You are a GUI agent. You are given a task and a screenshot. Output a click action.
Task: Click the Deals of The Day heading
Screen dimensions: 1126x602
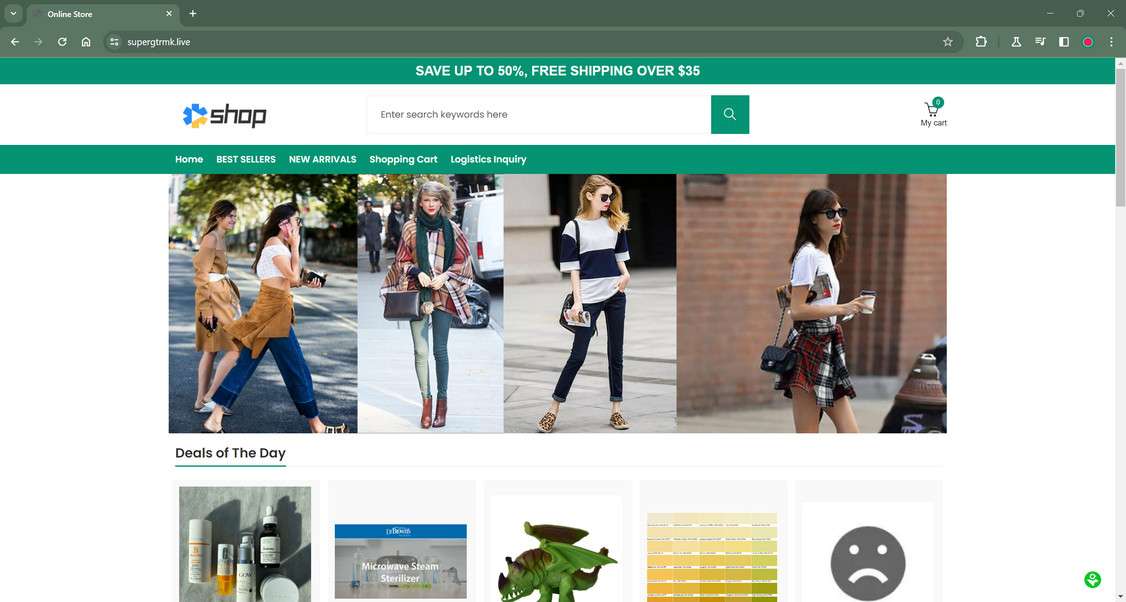(x=231, y=453)
